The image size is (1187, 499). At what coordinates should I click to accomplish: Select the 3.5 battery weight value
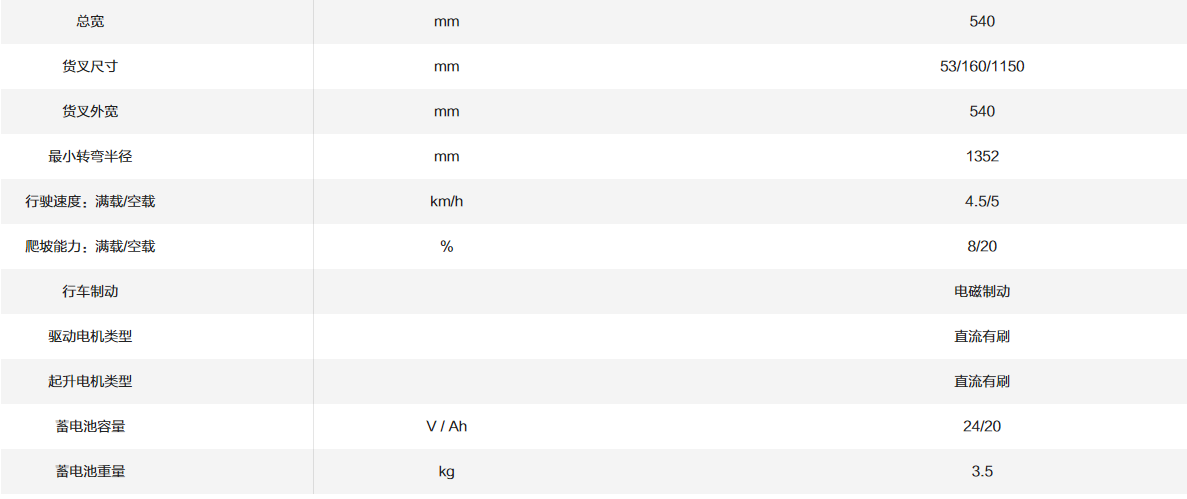981,471
